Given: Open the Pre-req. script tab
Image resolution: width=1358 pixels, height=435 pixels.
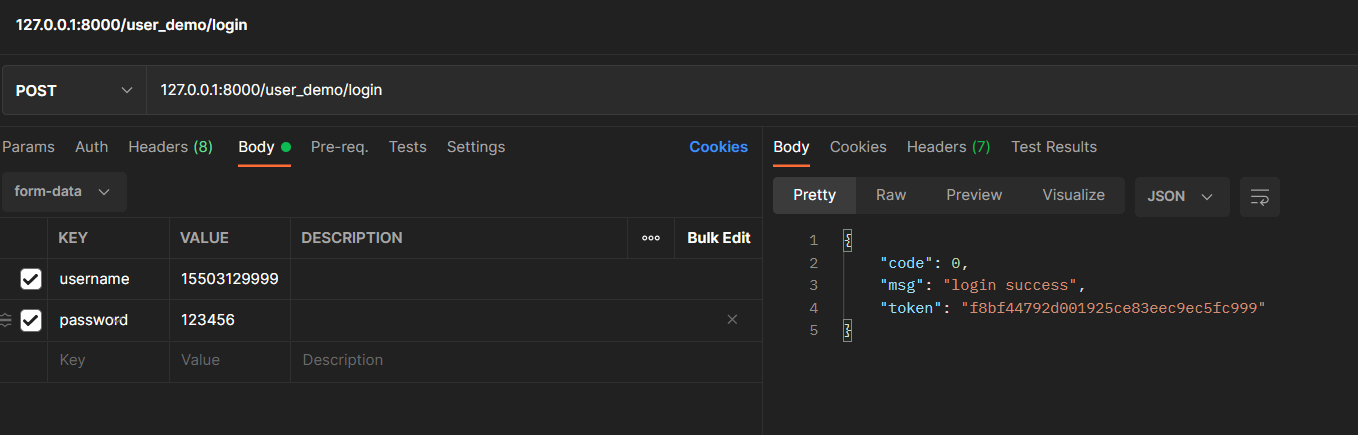Looking at the screenshot, I should click(x=339, y=147).
